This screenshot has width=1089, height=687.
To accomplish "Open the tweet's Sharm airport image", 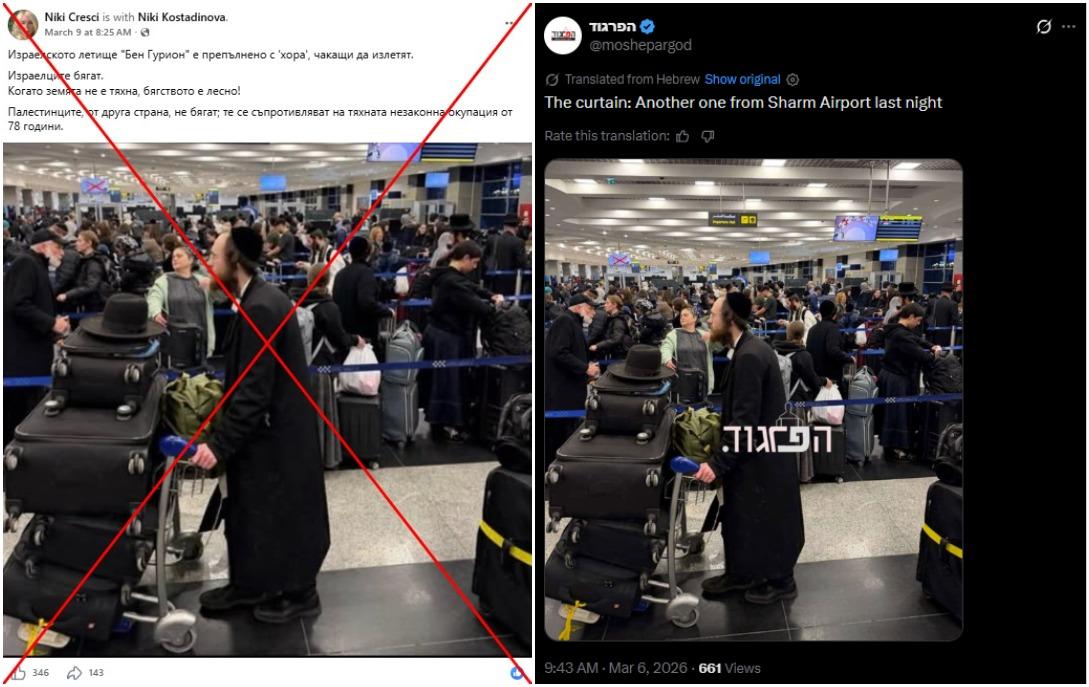I will pos(754,400).
